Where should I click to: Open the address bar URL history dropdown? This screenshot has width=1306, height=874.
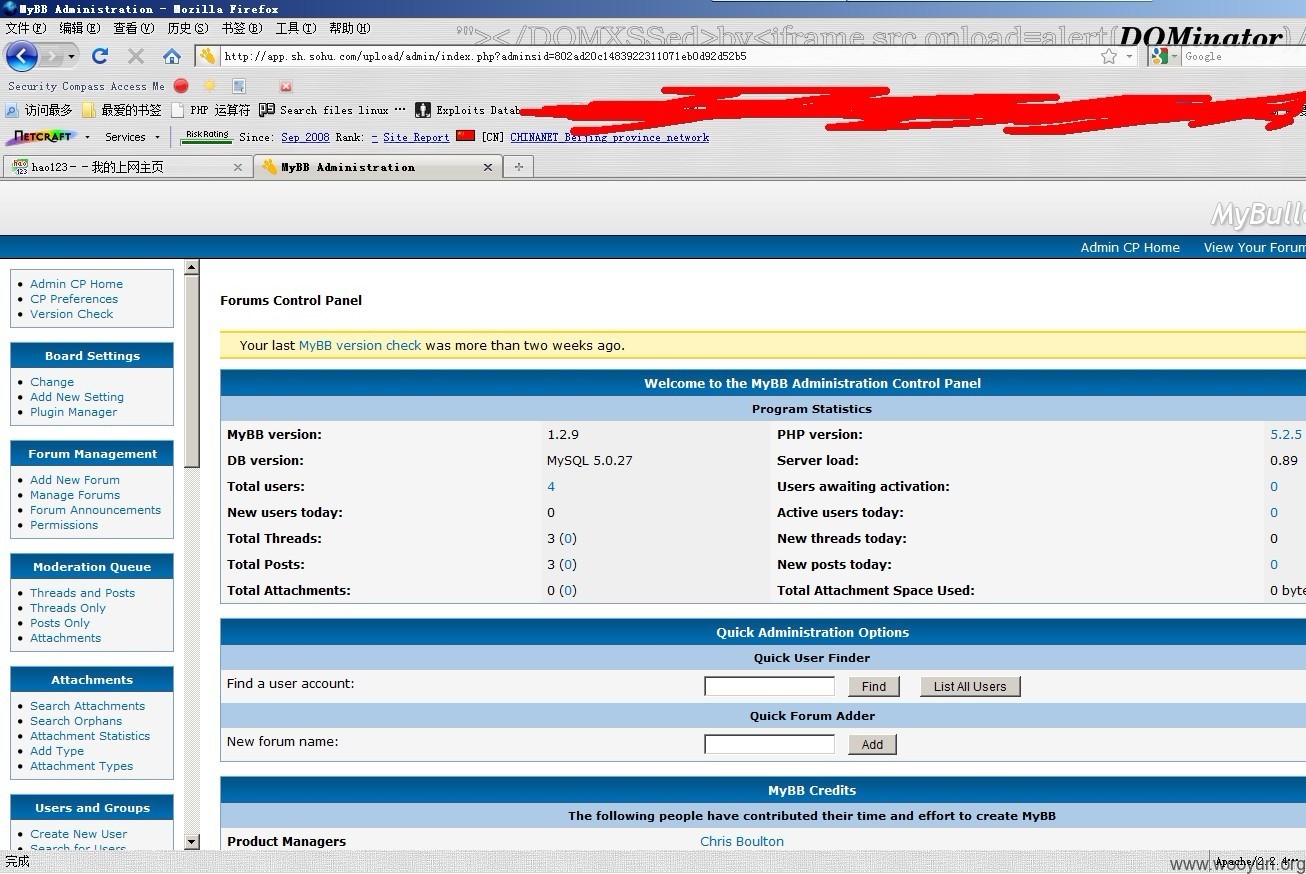pos(1130,56)
